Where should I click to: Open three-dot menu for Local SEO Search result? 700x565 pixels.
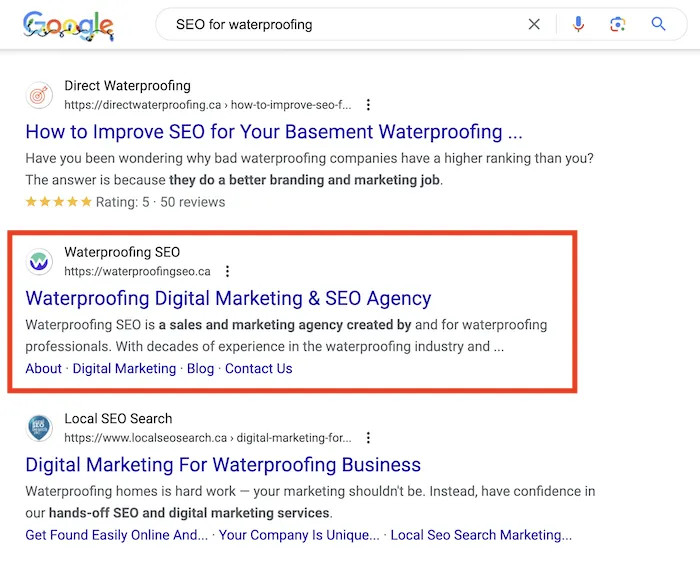tap(368, 438)
